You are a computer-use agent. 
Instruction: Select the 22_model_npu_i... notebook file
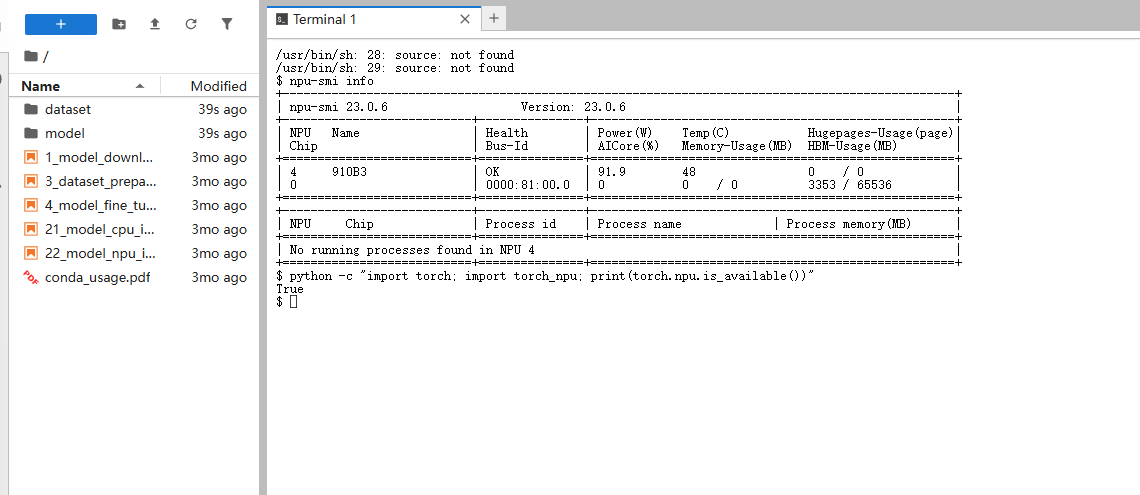click(135, 254)
